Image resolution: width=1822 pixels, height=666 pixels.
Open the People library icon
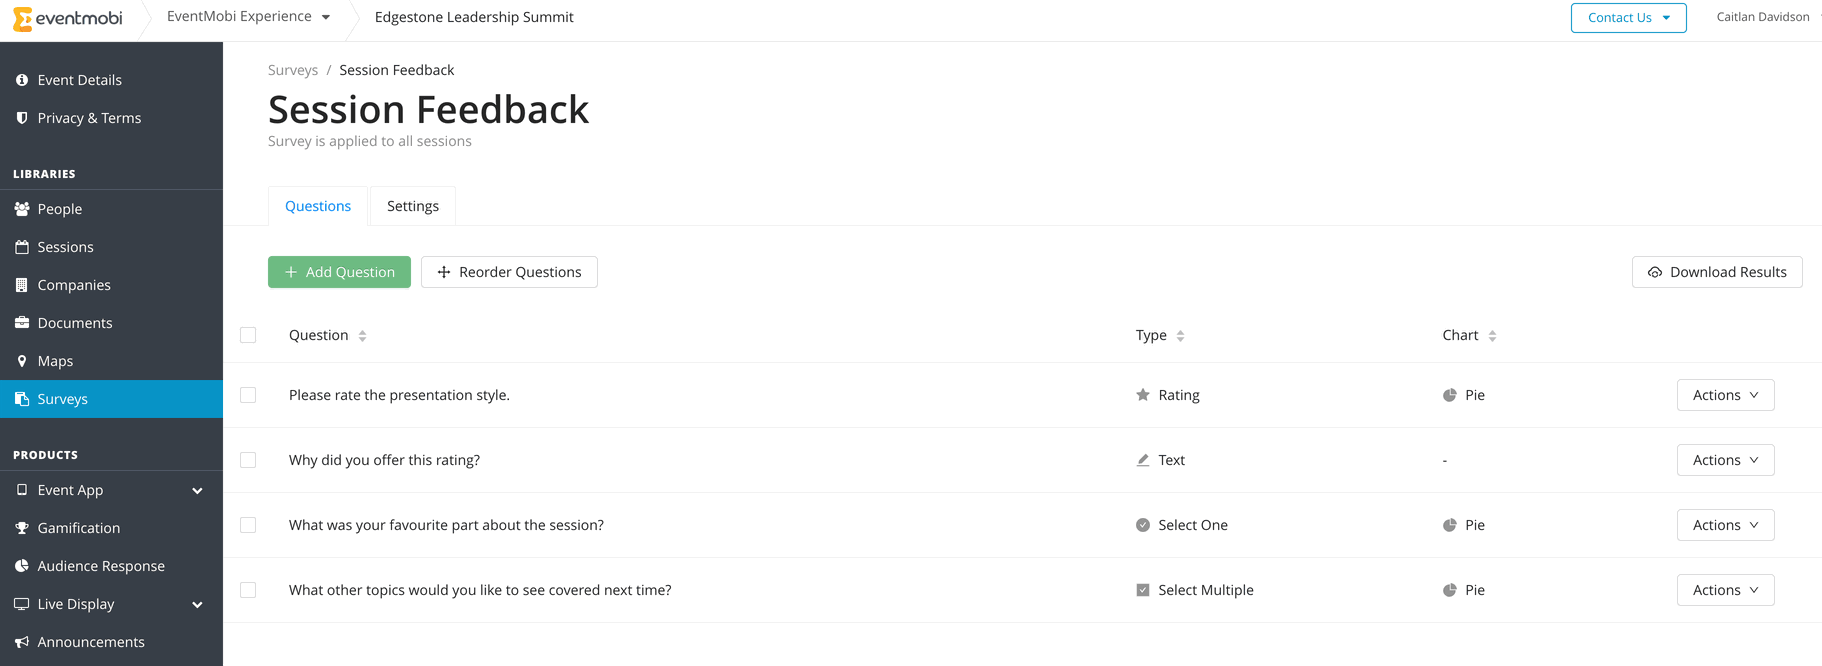[22, 209]
